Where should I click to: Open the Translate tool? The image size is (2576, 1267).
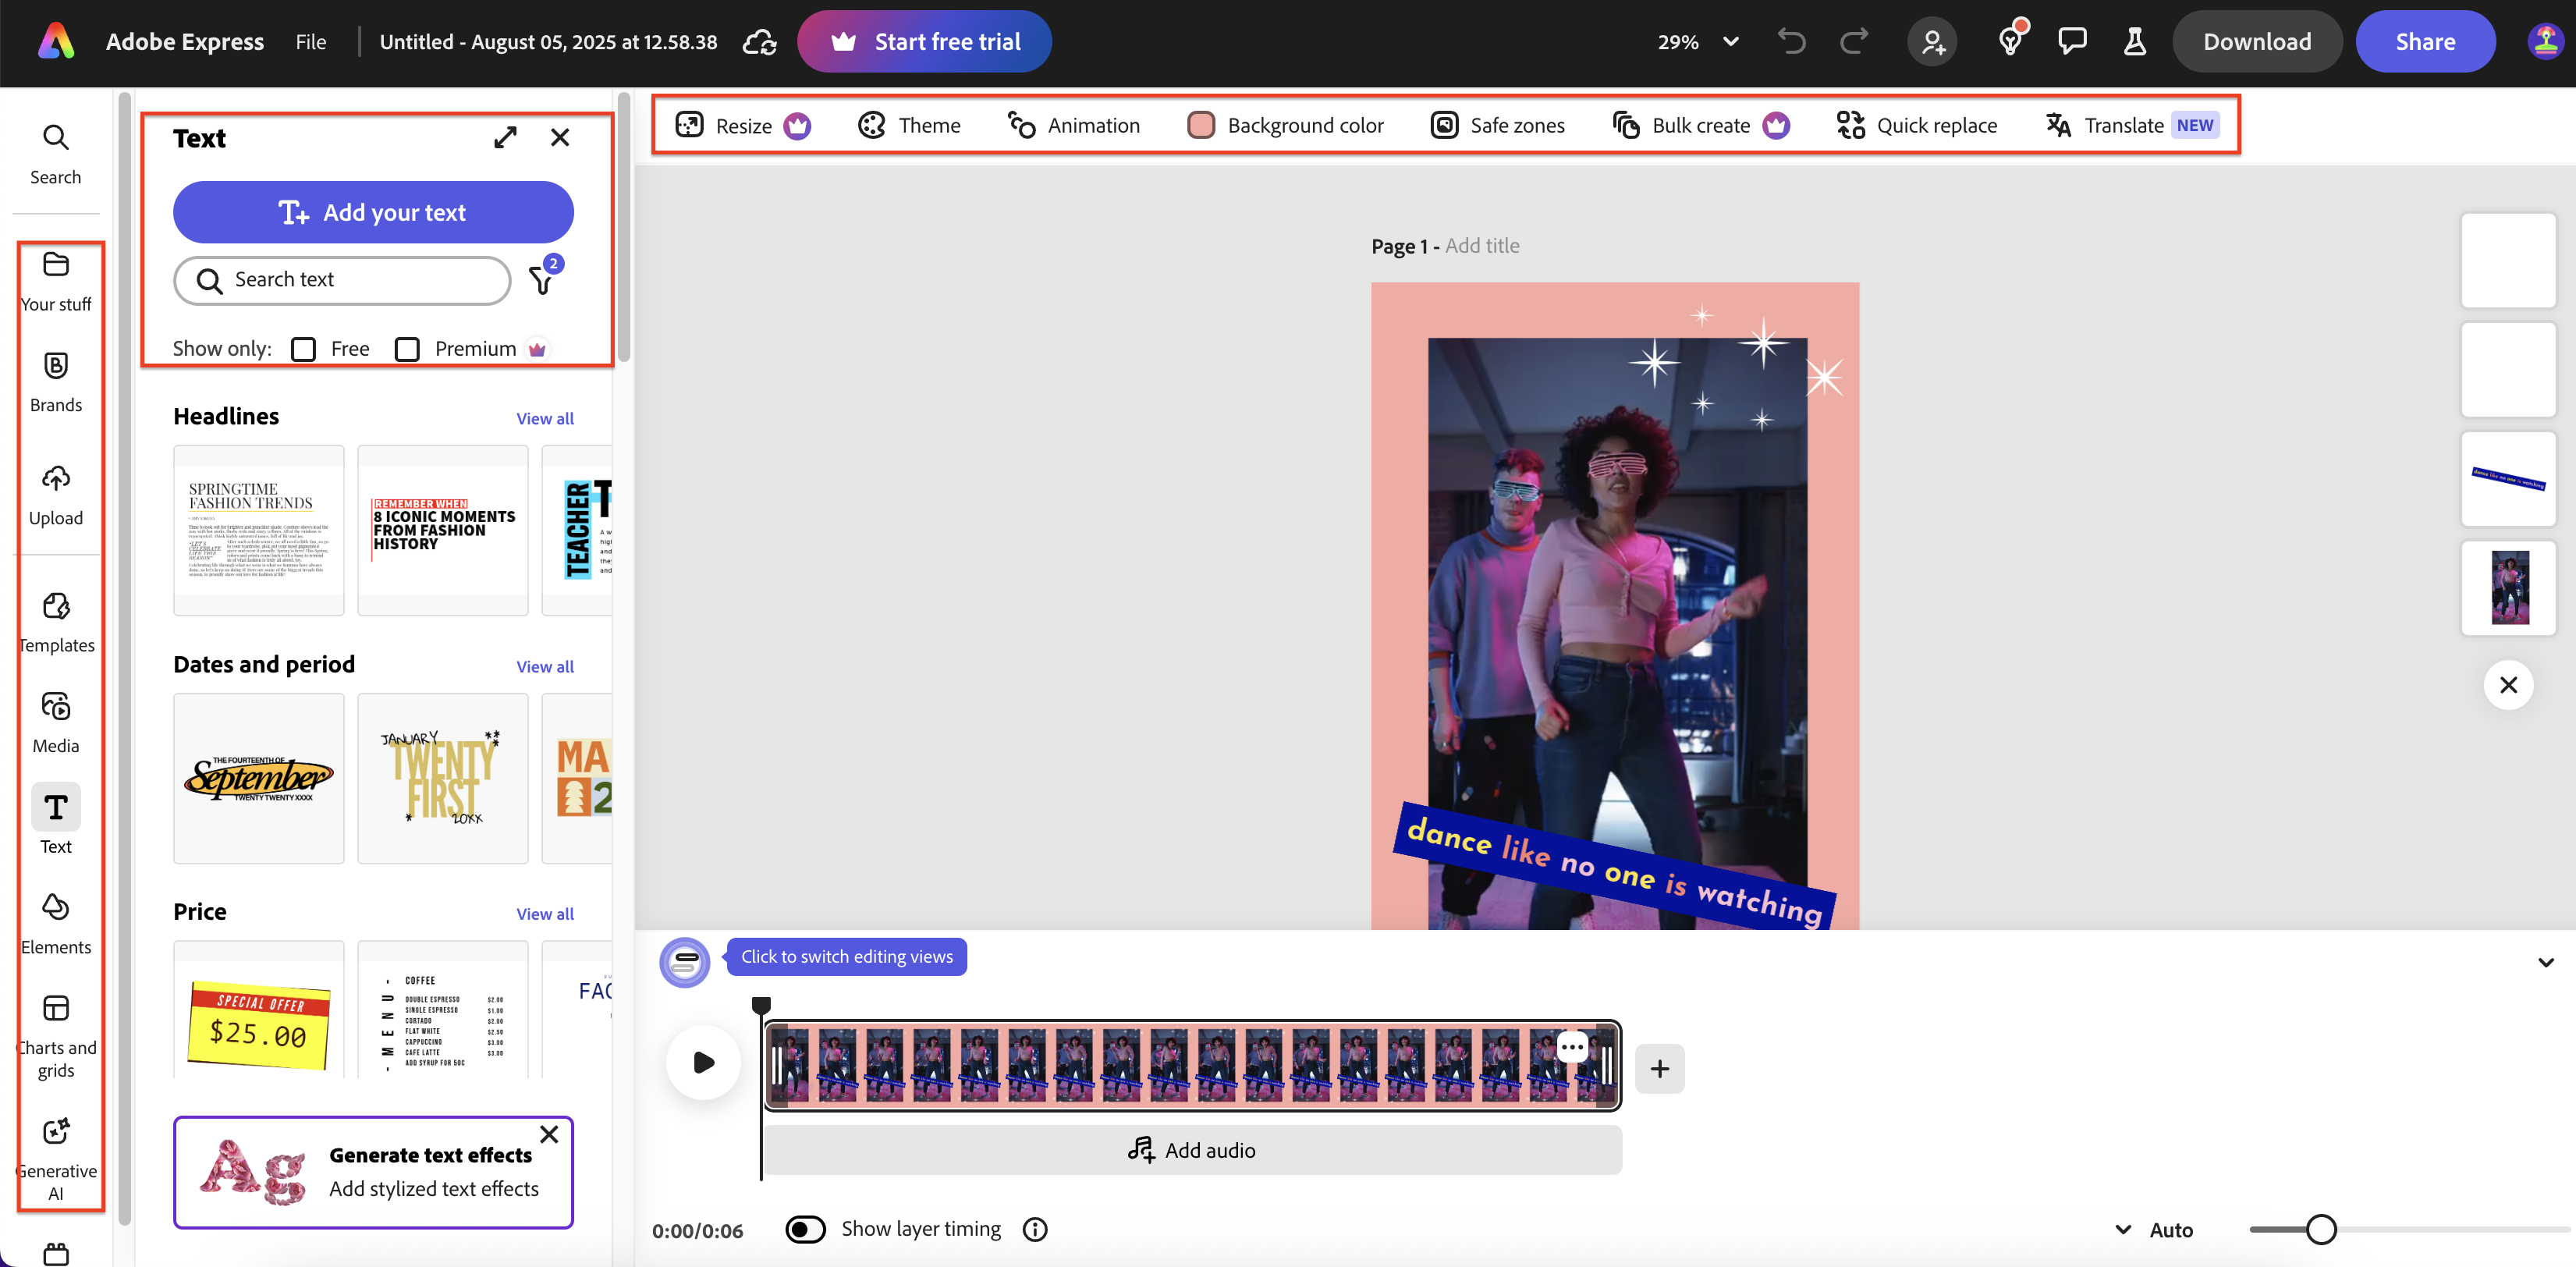pyautogui.click(x=2131, y=125)
